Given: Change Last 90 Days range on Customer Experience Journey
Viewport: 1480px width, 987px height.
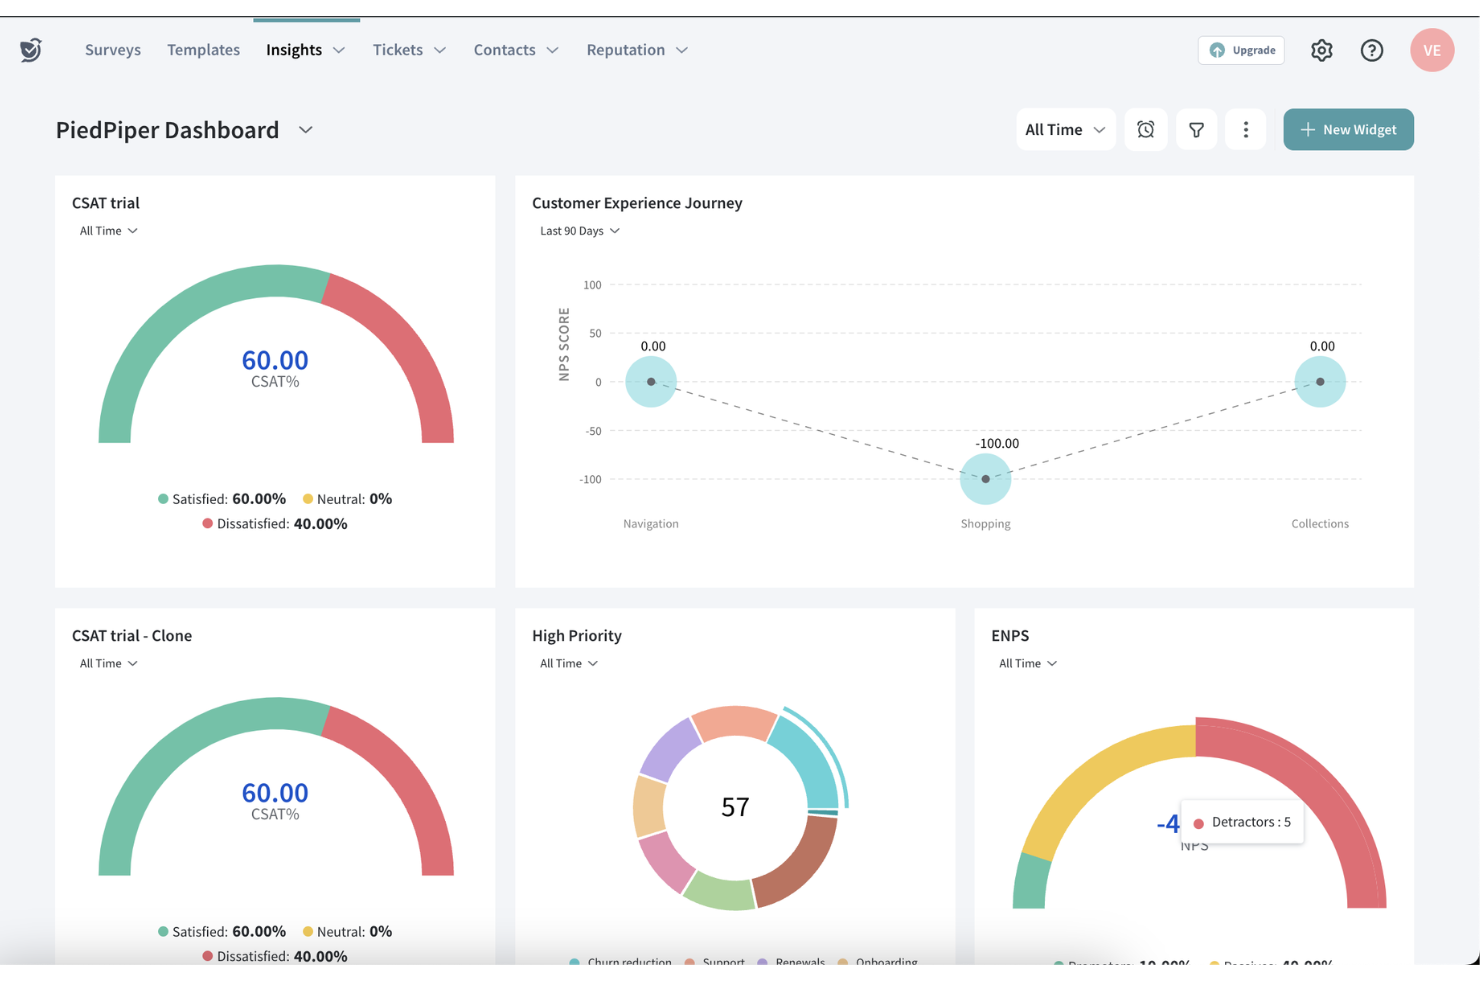Looking at the screenshot, I should (x=579, y=230).
